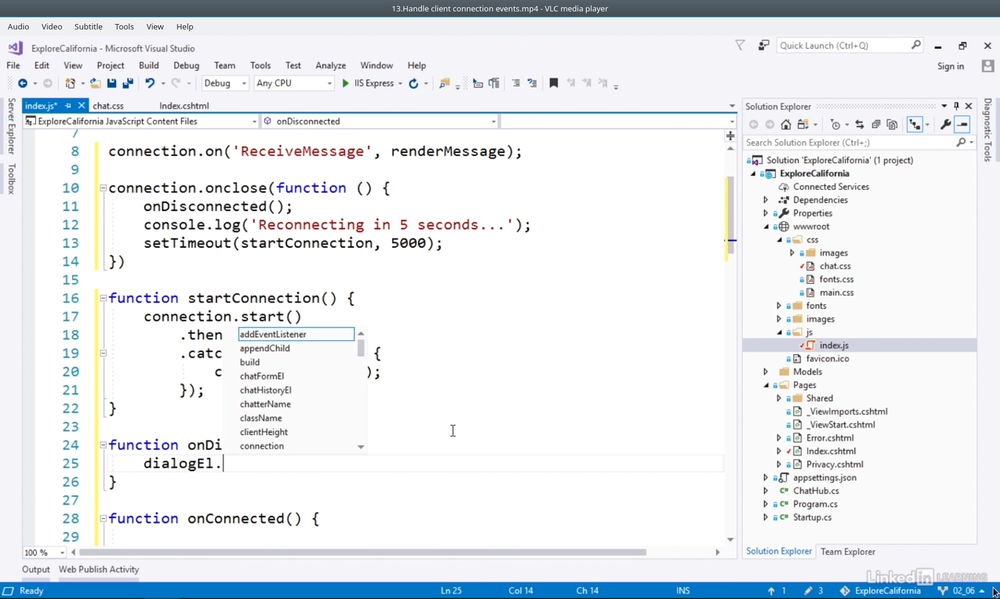Open the Output panel tab
1000x599 pixels.
tap(36, 570)
